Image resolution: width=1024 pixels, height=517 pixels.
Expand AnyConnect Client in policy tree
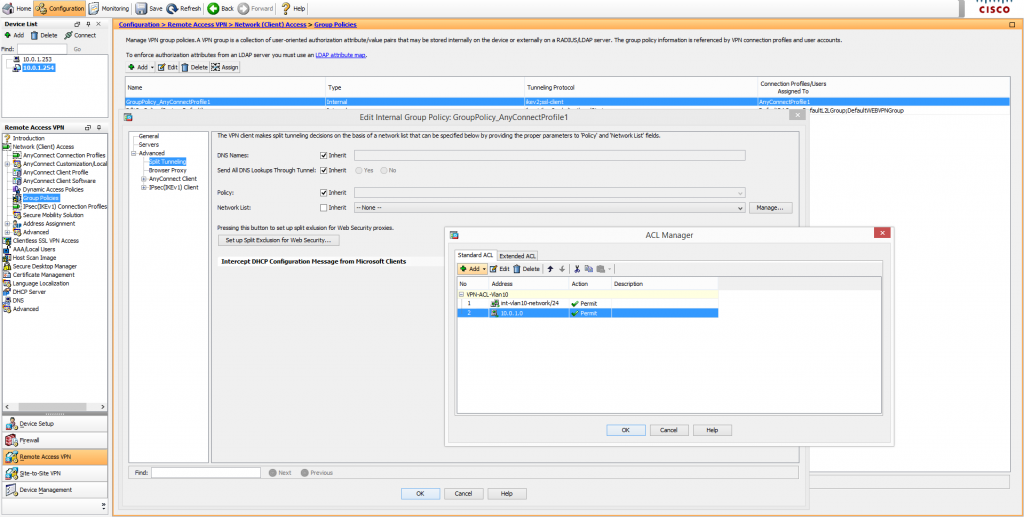point(143,179)
